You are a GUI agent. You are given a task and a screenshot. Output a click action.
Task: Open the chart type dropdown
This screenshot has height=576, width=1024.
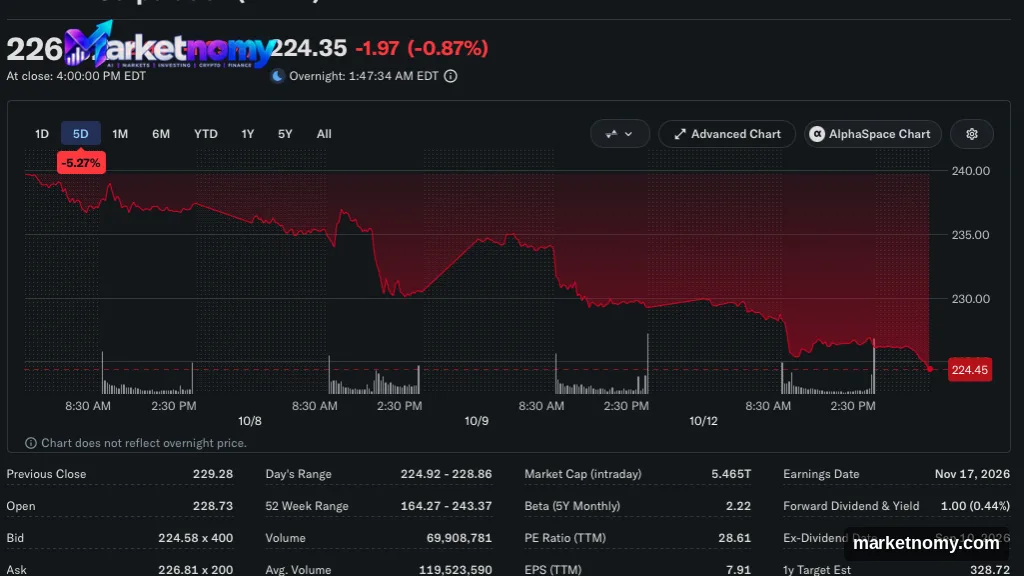tap(619, 134)
